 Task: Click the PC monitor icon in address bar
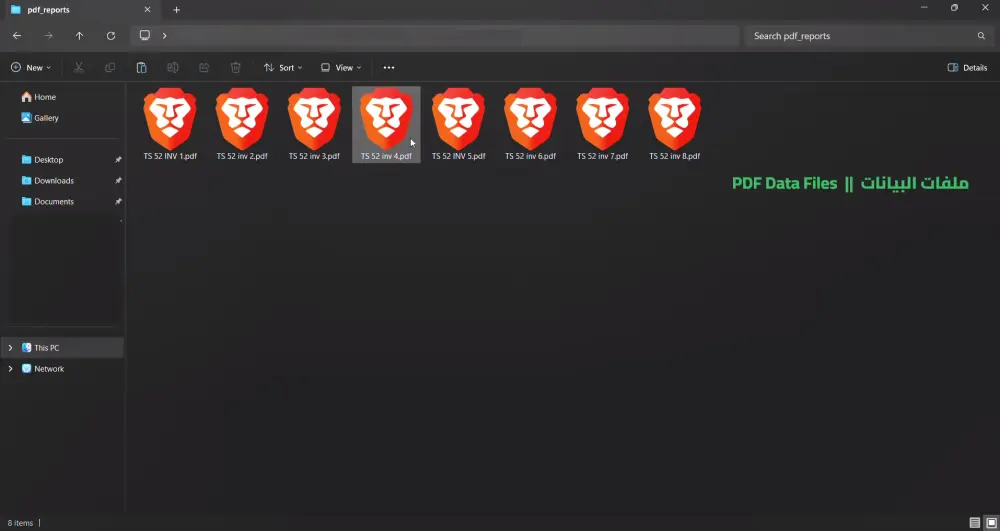coord(145,35)
